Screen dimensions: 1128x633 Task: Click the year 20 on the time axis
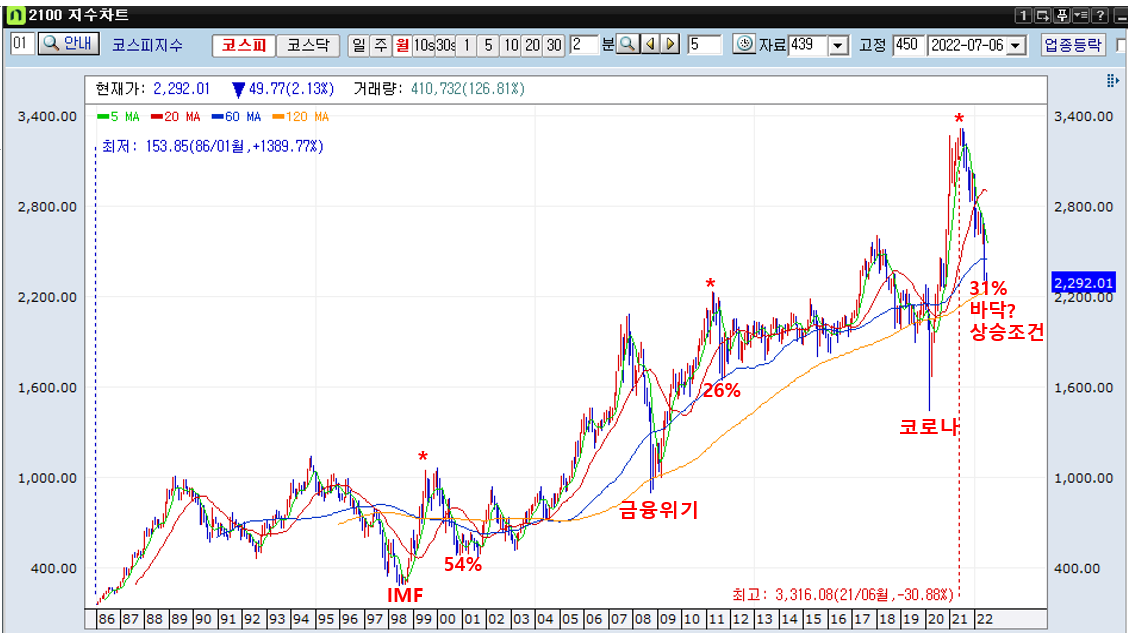[x=935, y=619]
